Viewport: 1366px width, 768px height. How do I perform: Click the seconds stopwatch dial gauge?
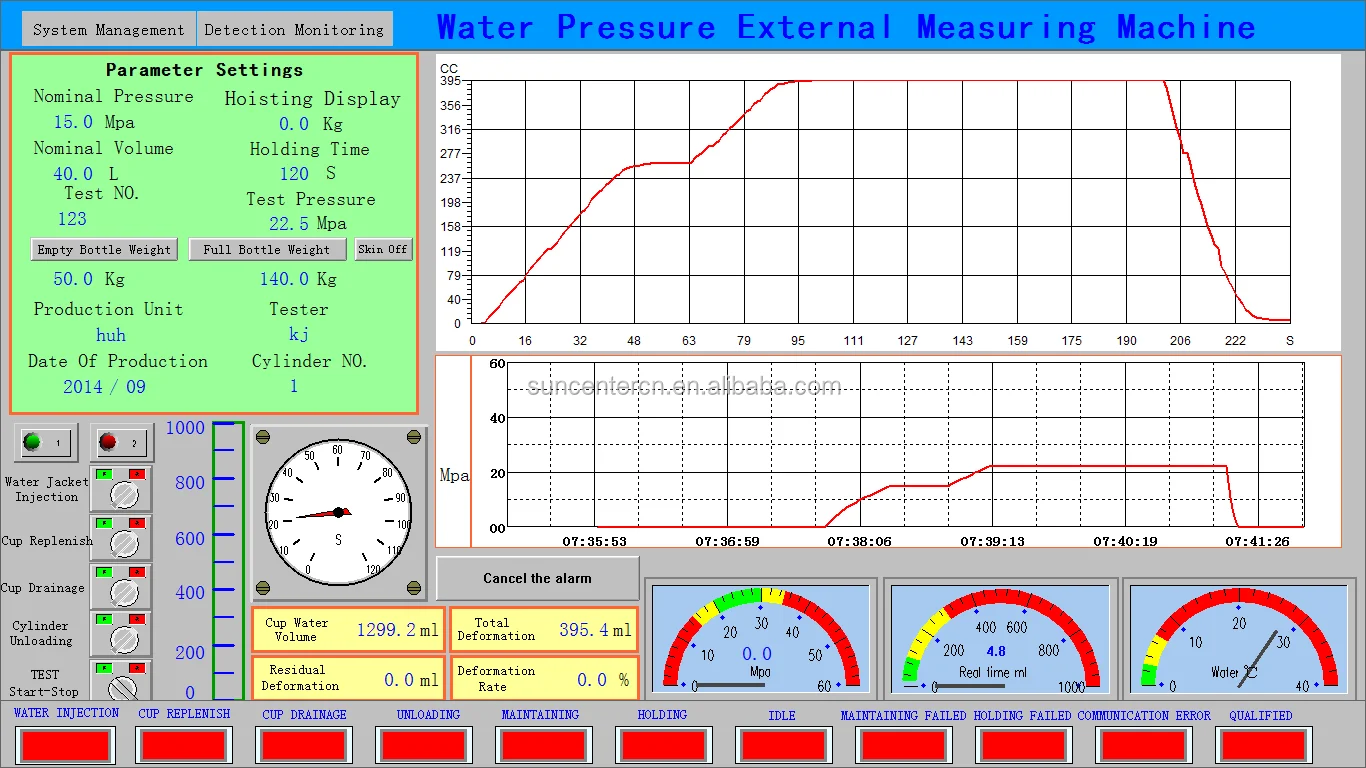point(338,511)
